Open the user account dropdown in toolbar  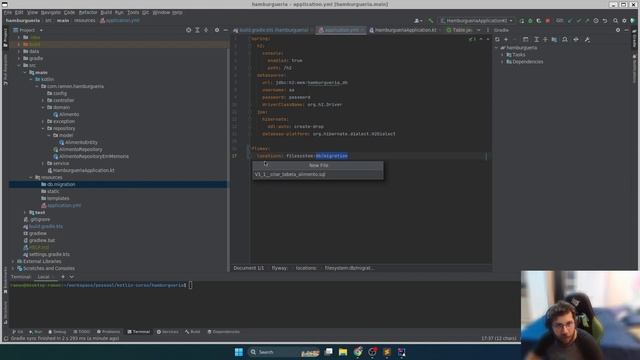pos(418,20)
